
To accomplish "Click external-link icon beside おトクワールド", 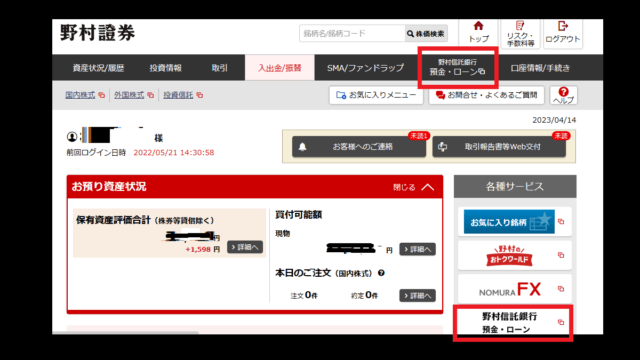I will (561, 255).
